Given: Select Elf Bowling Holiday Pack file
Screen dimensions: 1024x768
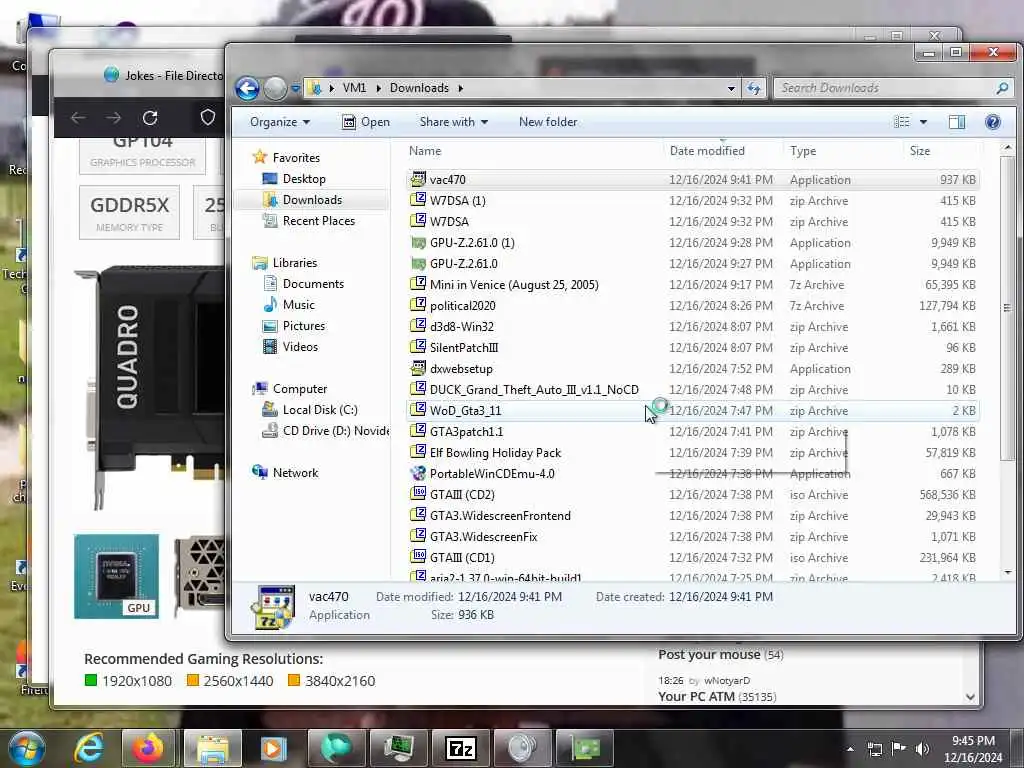Looking at the screenshot, I should tap(495, 453).
